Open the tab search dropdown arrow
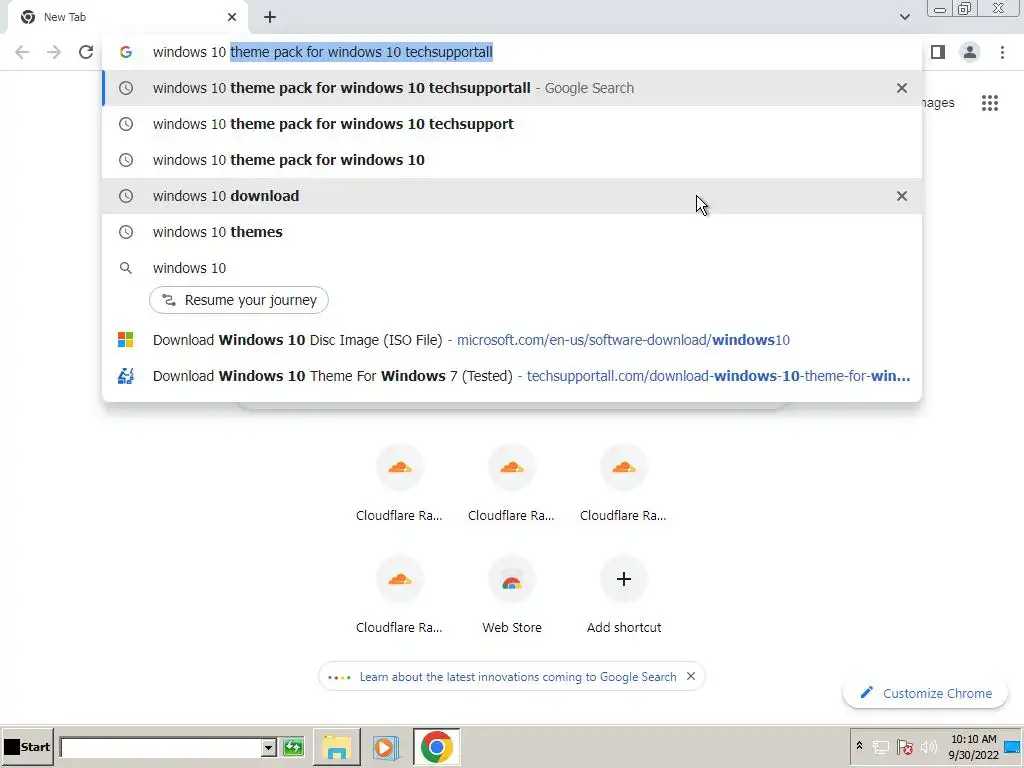Viewport: 1024px width, 768px height. tap(904, 17)
